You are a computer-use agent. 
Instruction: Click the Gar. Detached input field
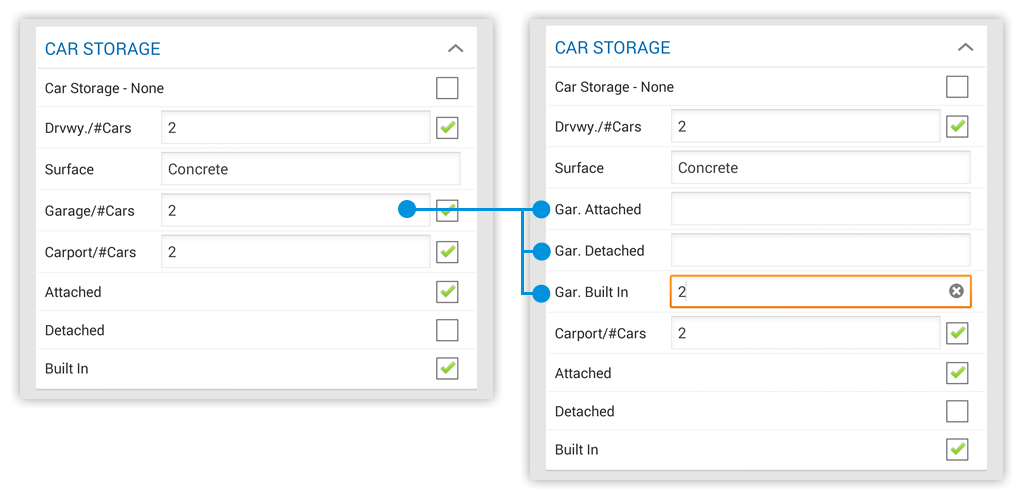(x=820, y=251)
